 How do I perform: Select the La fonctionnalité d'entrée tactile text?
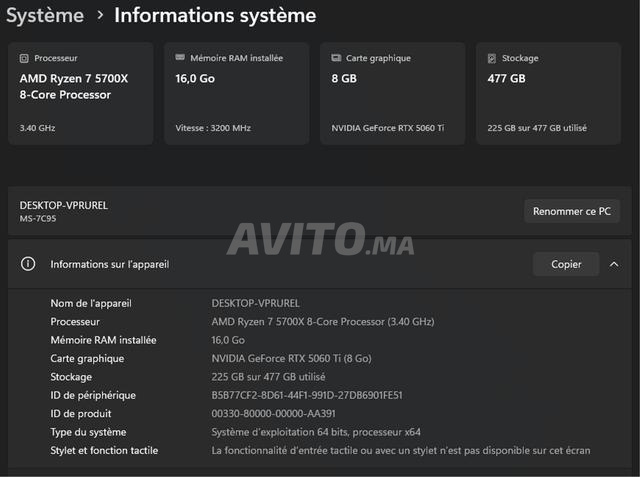(x=401, y=450)
